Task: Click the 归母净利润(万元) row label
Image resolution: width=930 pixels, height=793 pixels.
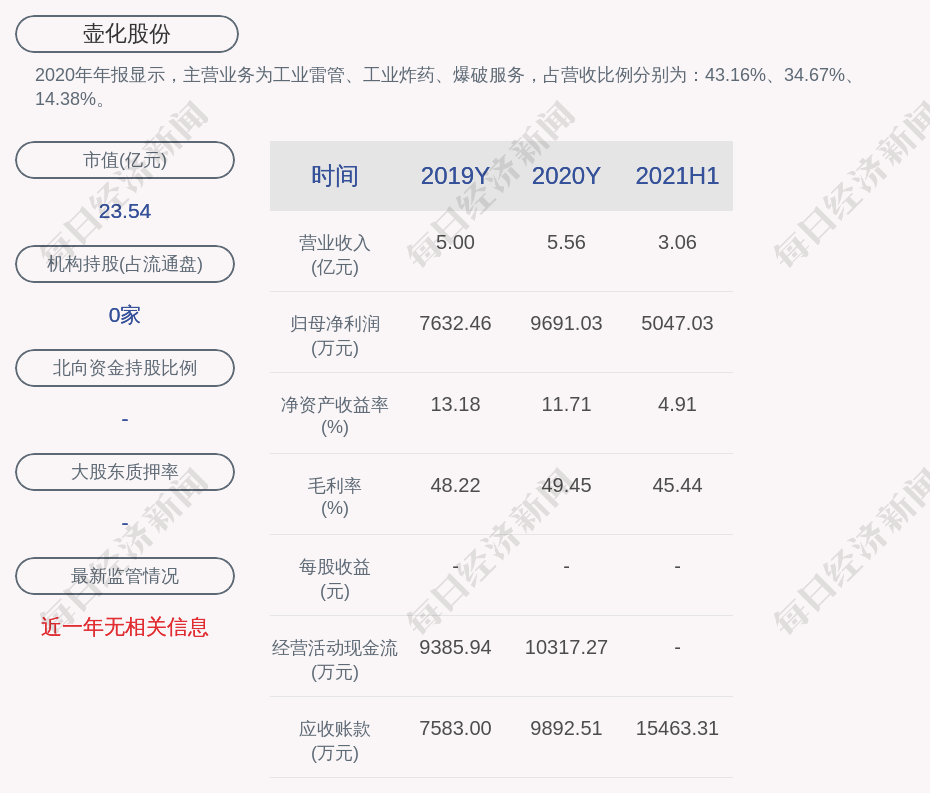Action: point(335,336)
